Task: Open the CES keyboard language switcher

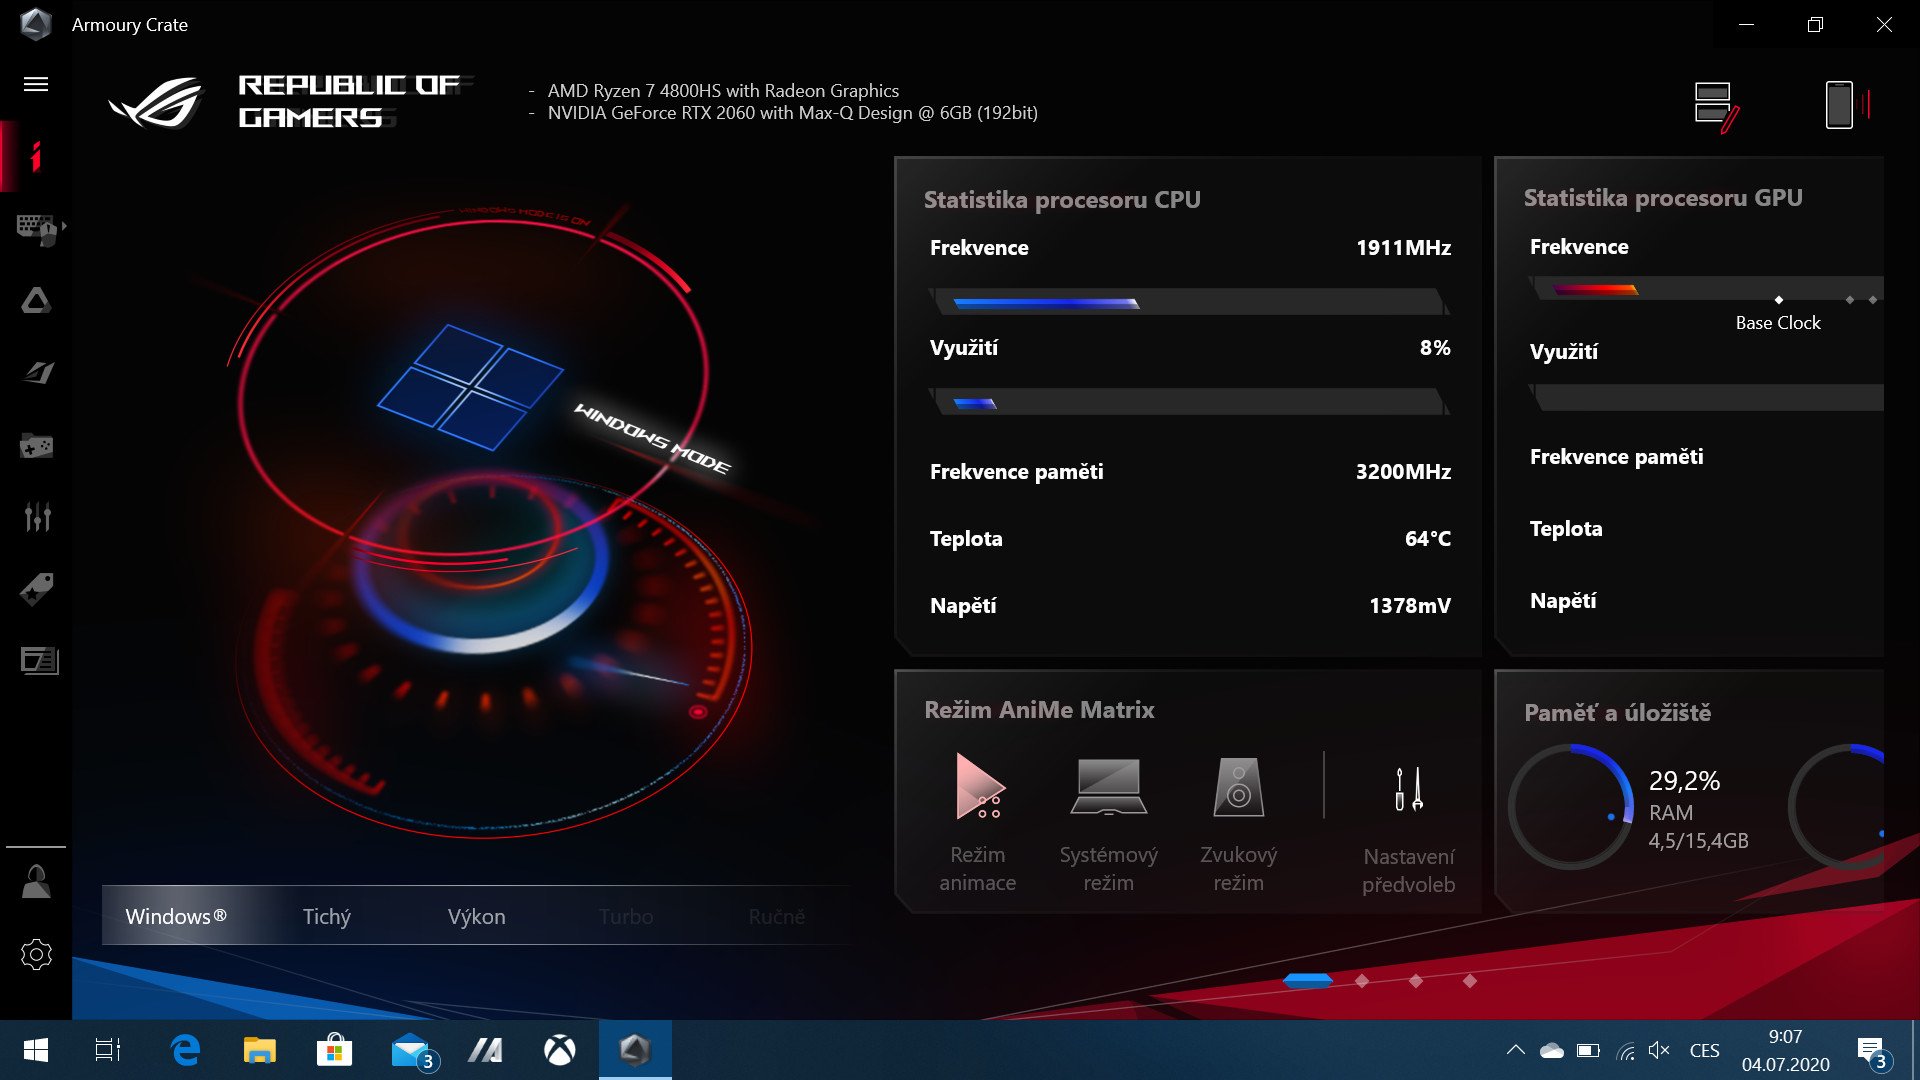Action: 1705,1050
